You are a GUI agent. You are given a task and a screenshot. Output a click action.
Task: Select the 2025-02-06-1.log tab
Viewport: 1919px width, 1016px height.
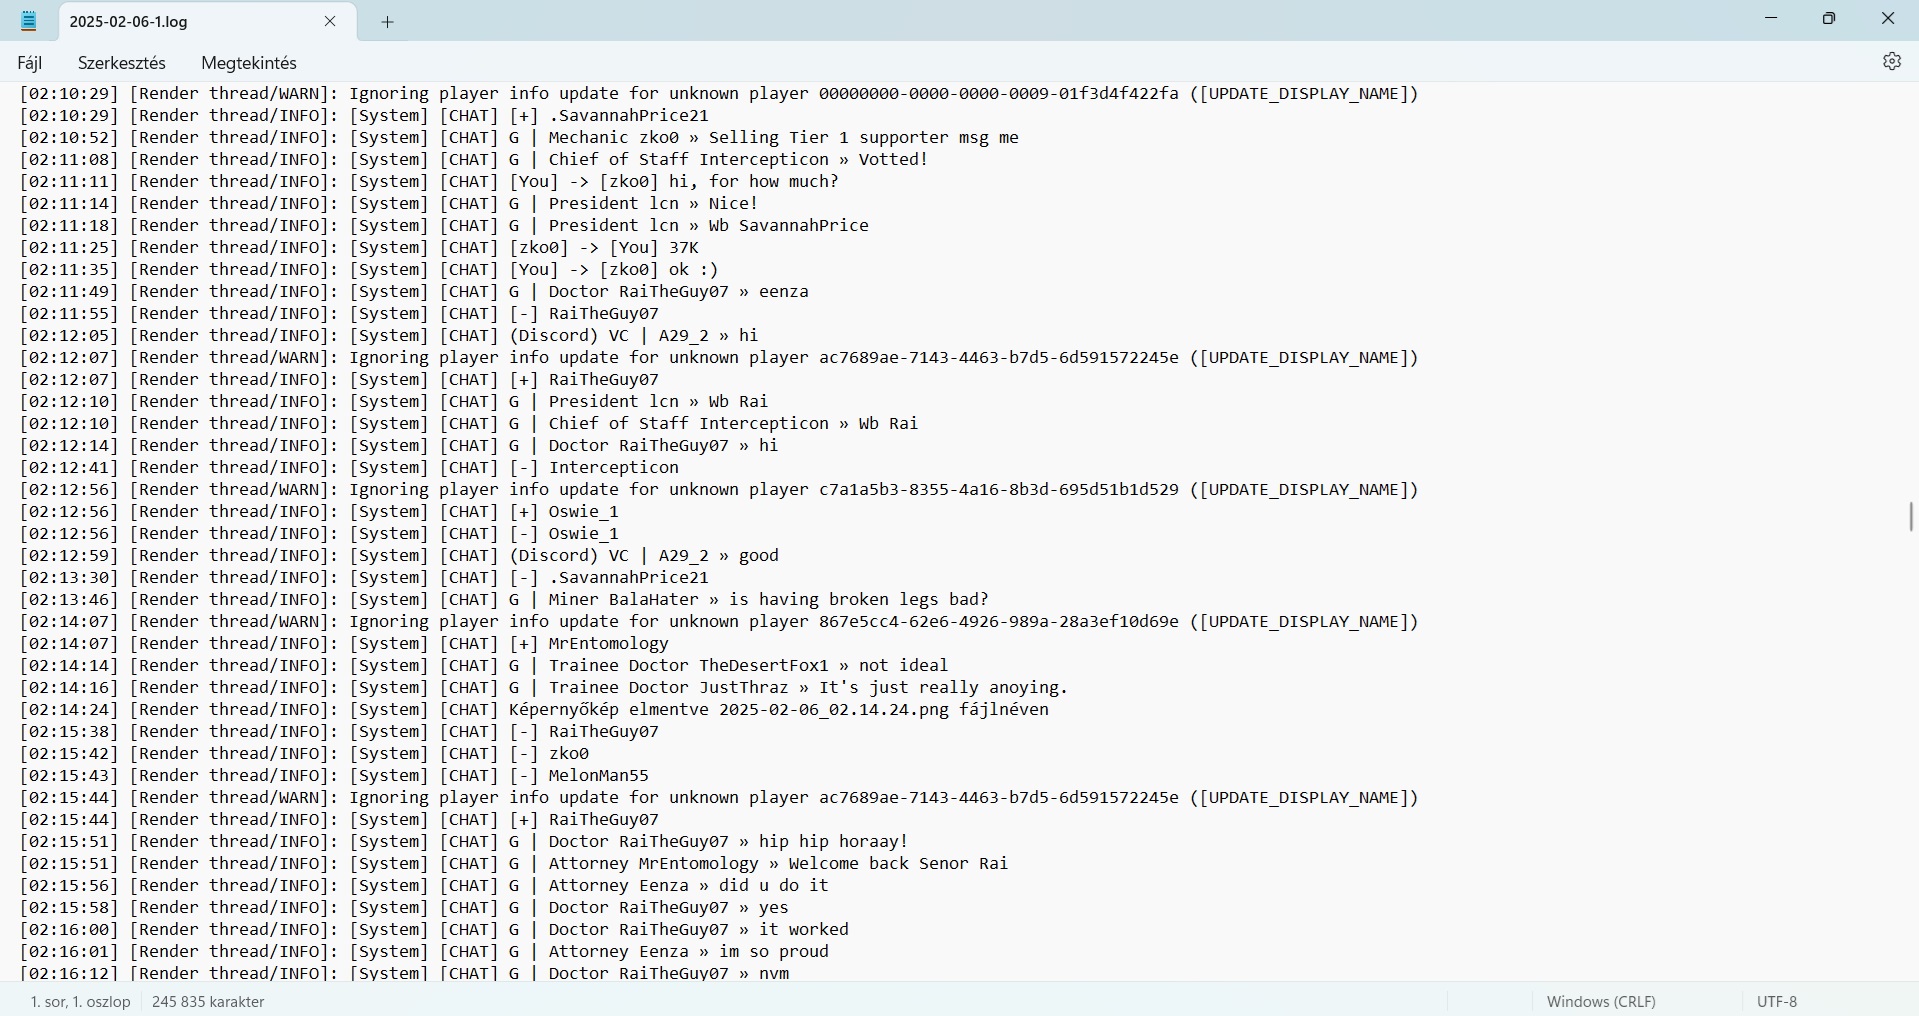click(x=190, y=22)
